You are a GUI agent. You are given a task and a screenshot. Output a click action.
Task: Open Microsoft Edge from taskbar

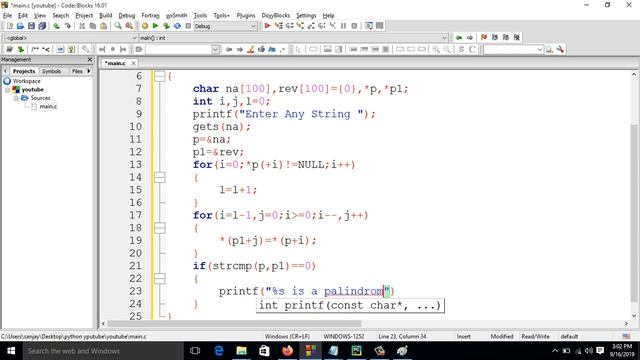click(x=219, y=351)
